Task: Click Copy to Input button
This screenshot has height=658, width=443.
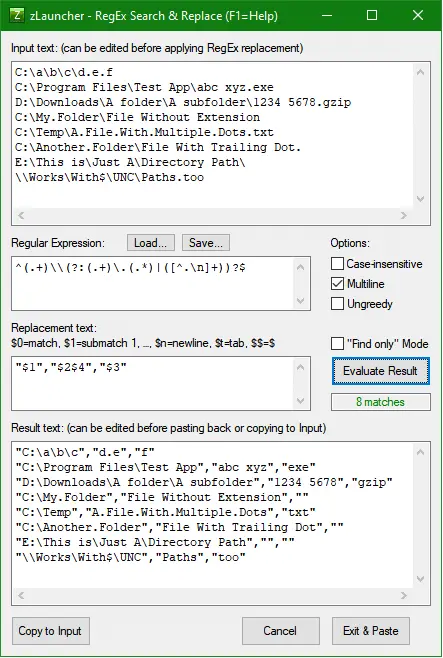Action: (50, 631)
